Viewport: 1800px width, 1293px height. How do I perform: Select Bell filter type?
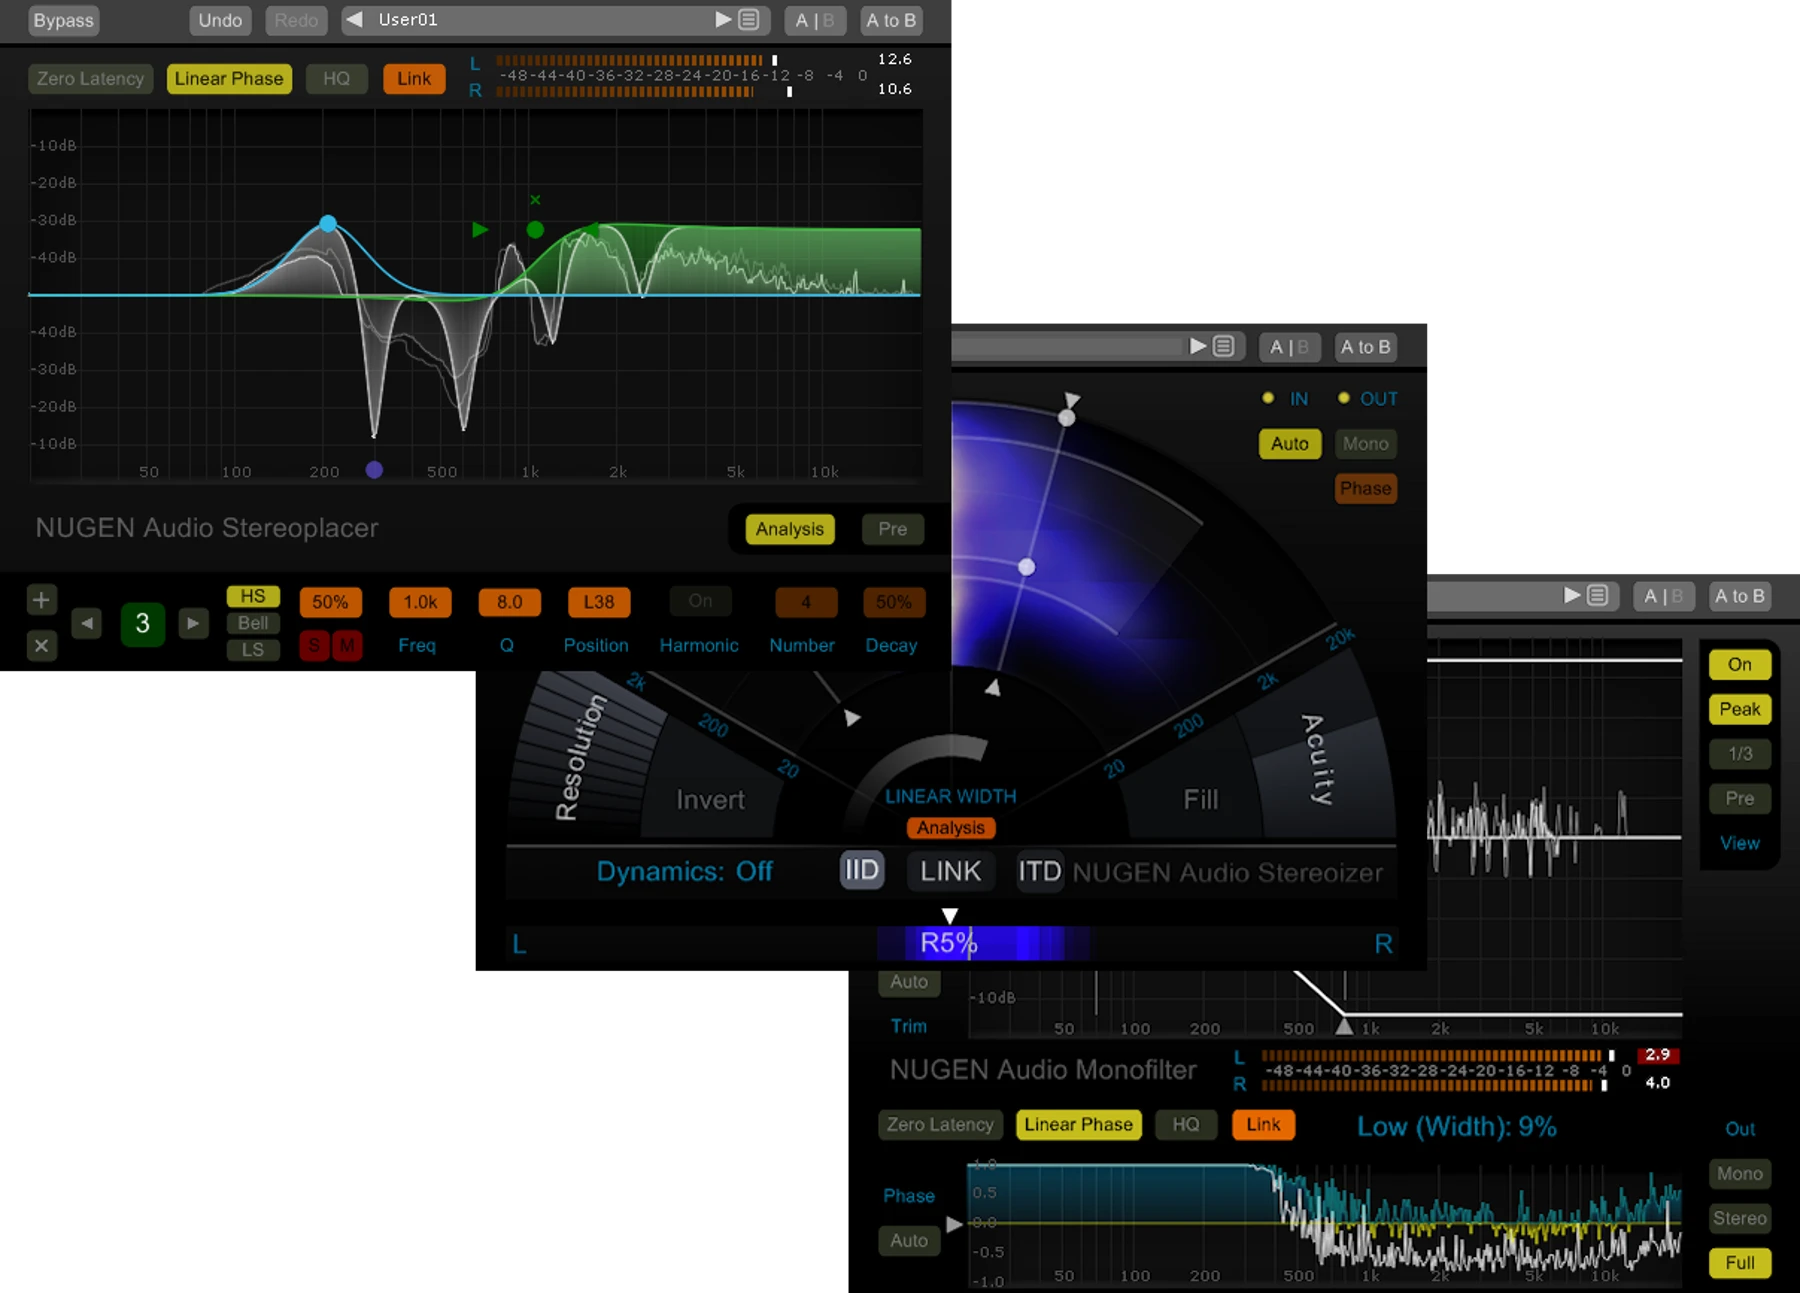tap(253, 623)
